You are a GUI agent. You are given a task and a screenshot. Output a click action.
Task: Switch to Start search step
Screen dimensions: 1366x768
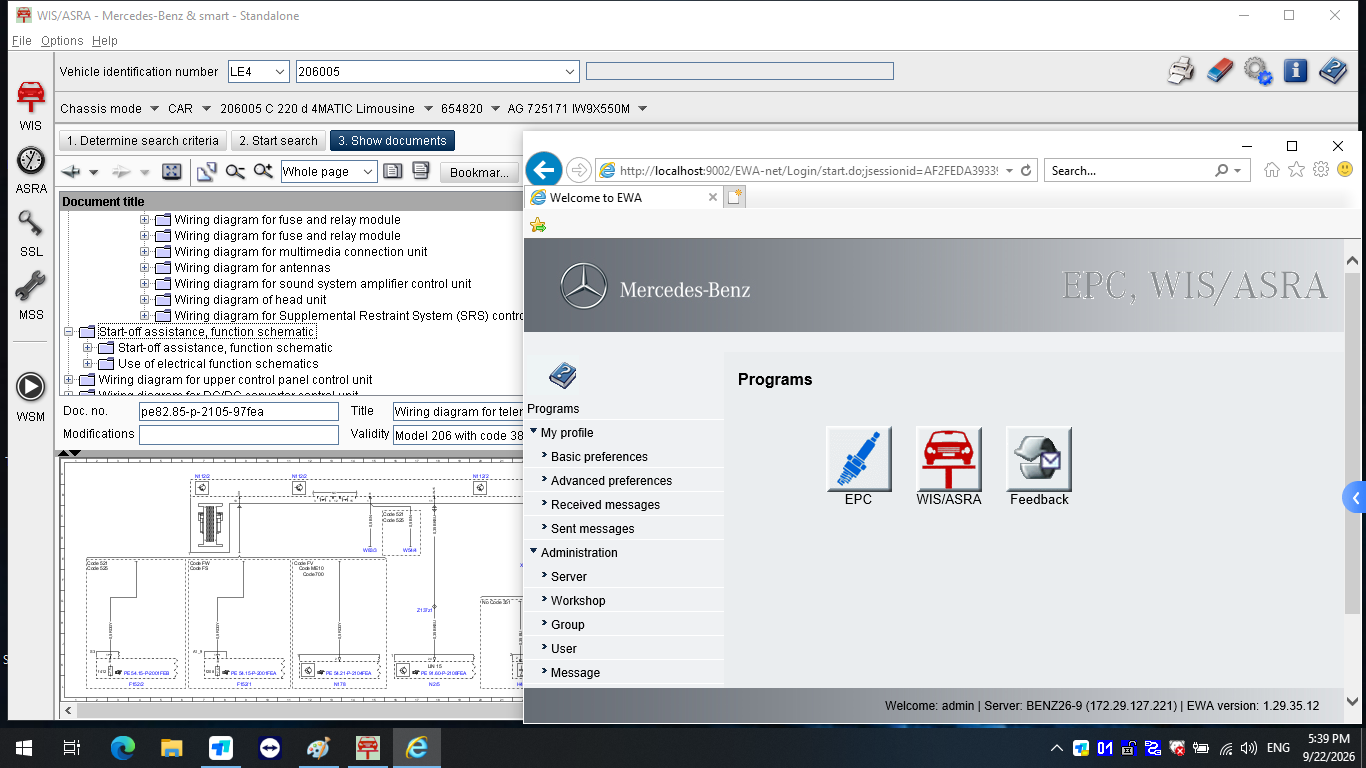click(x=278, y=141)
